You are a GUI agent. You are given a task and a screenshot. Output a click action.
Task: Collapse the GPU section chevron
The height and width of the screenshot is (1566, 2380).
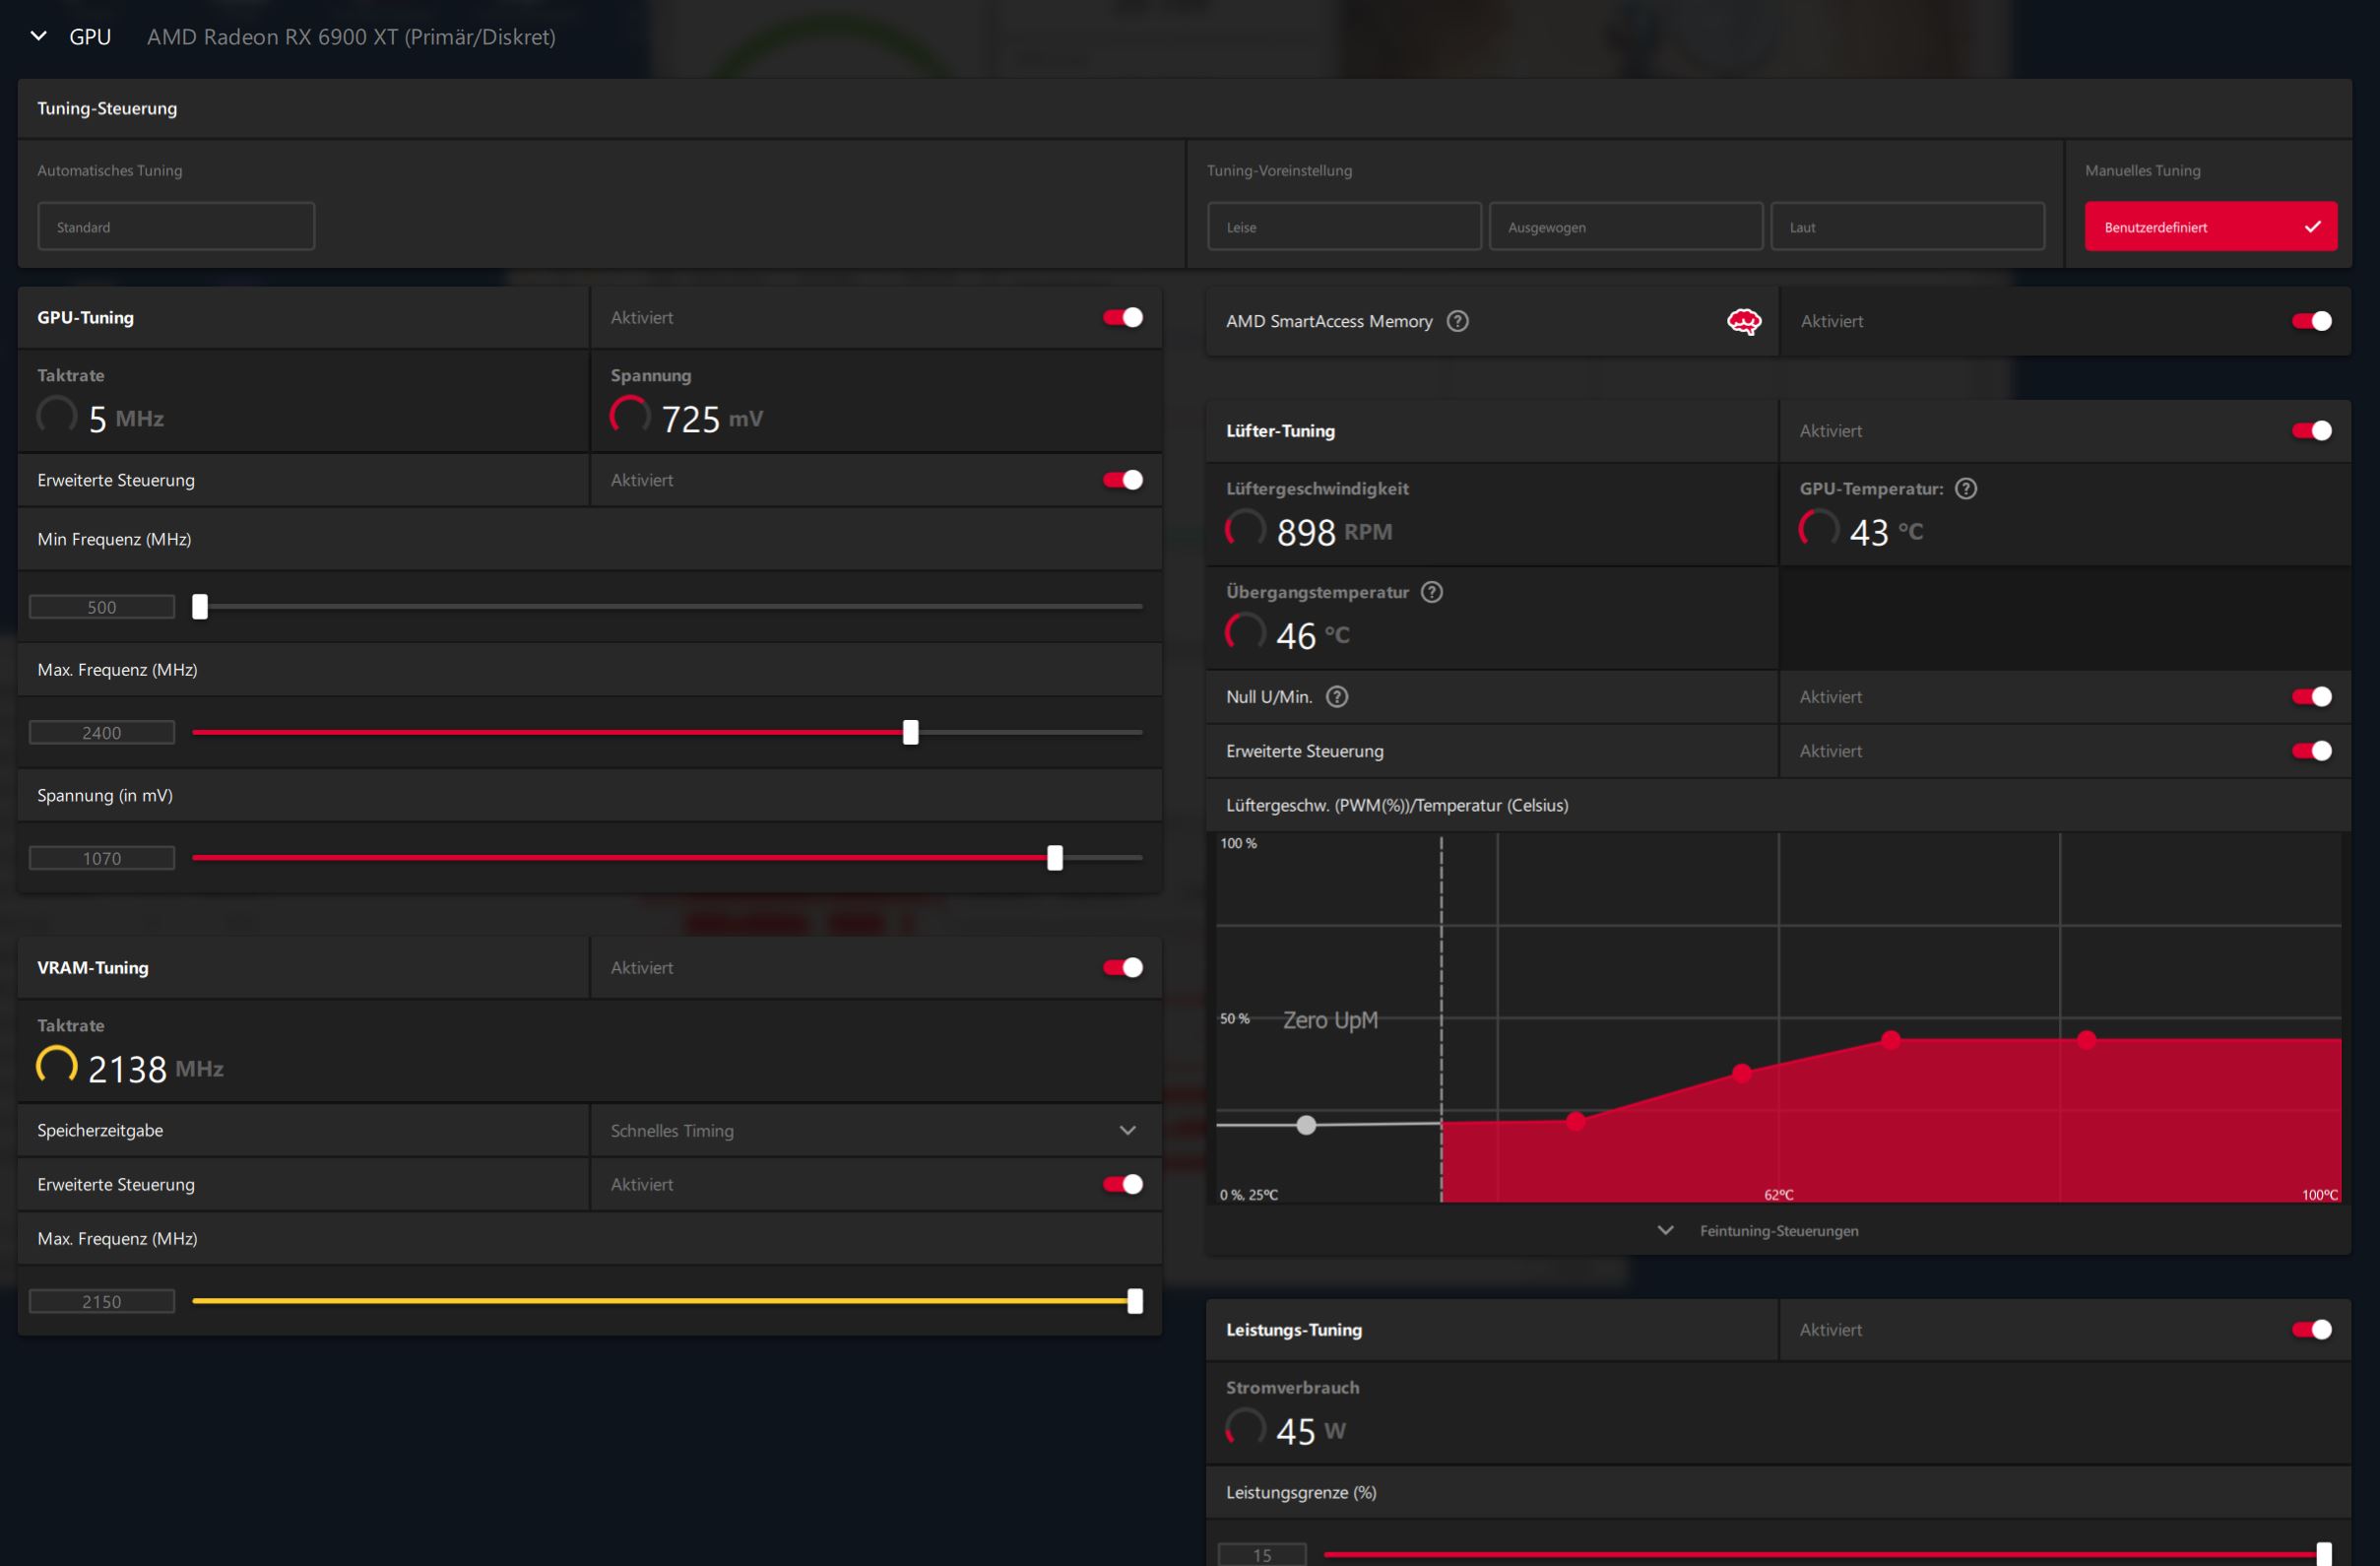[x=39, y=36]
